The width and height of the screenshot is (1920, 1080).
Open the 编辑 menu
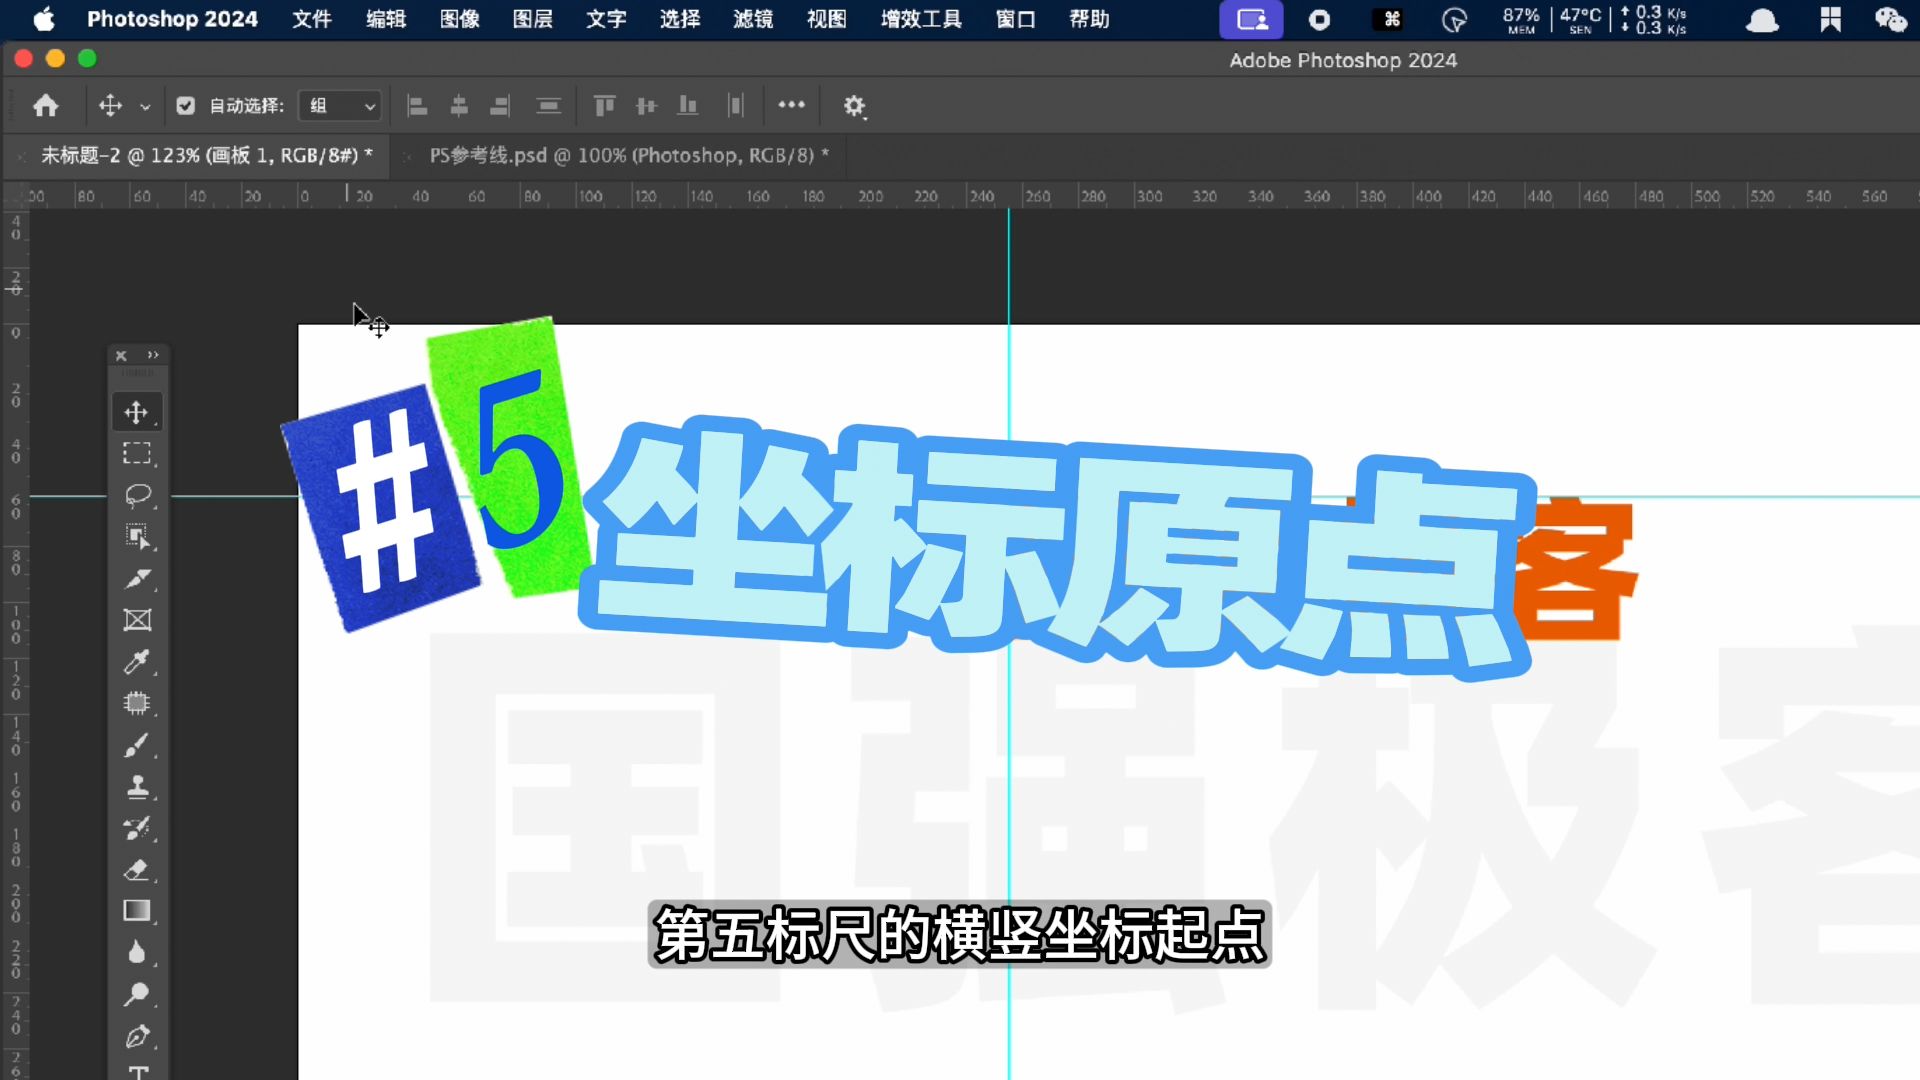[x=386, y=19]
